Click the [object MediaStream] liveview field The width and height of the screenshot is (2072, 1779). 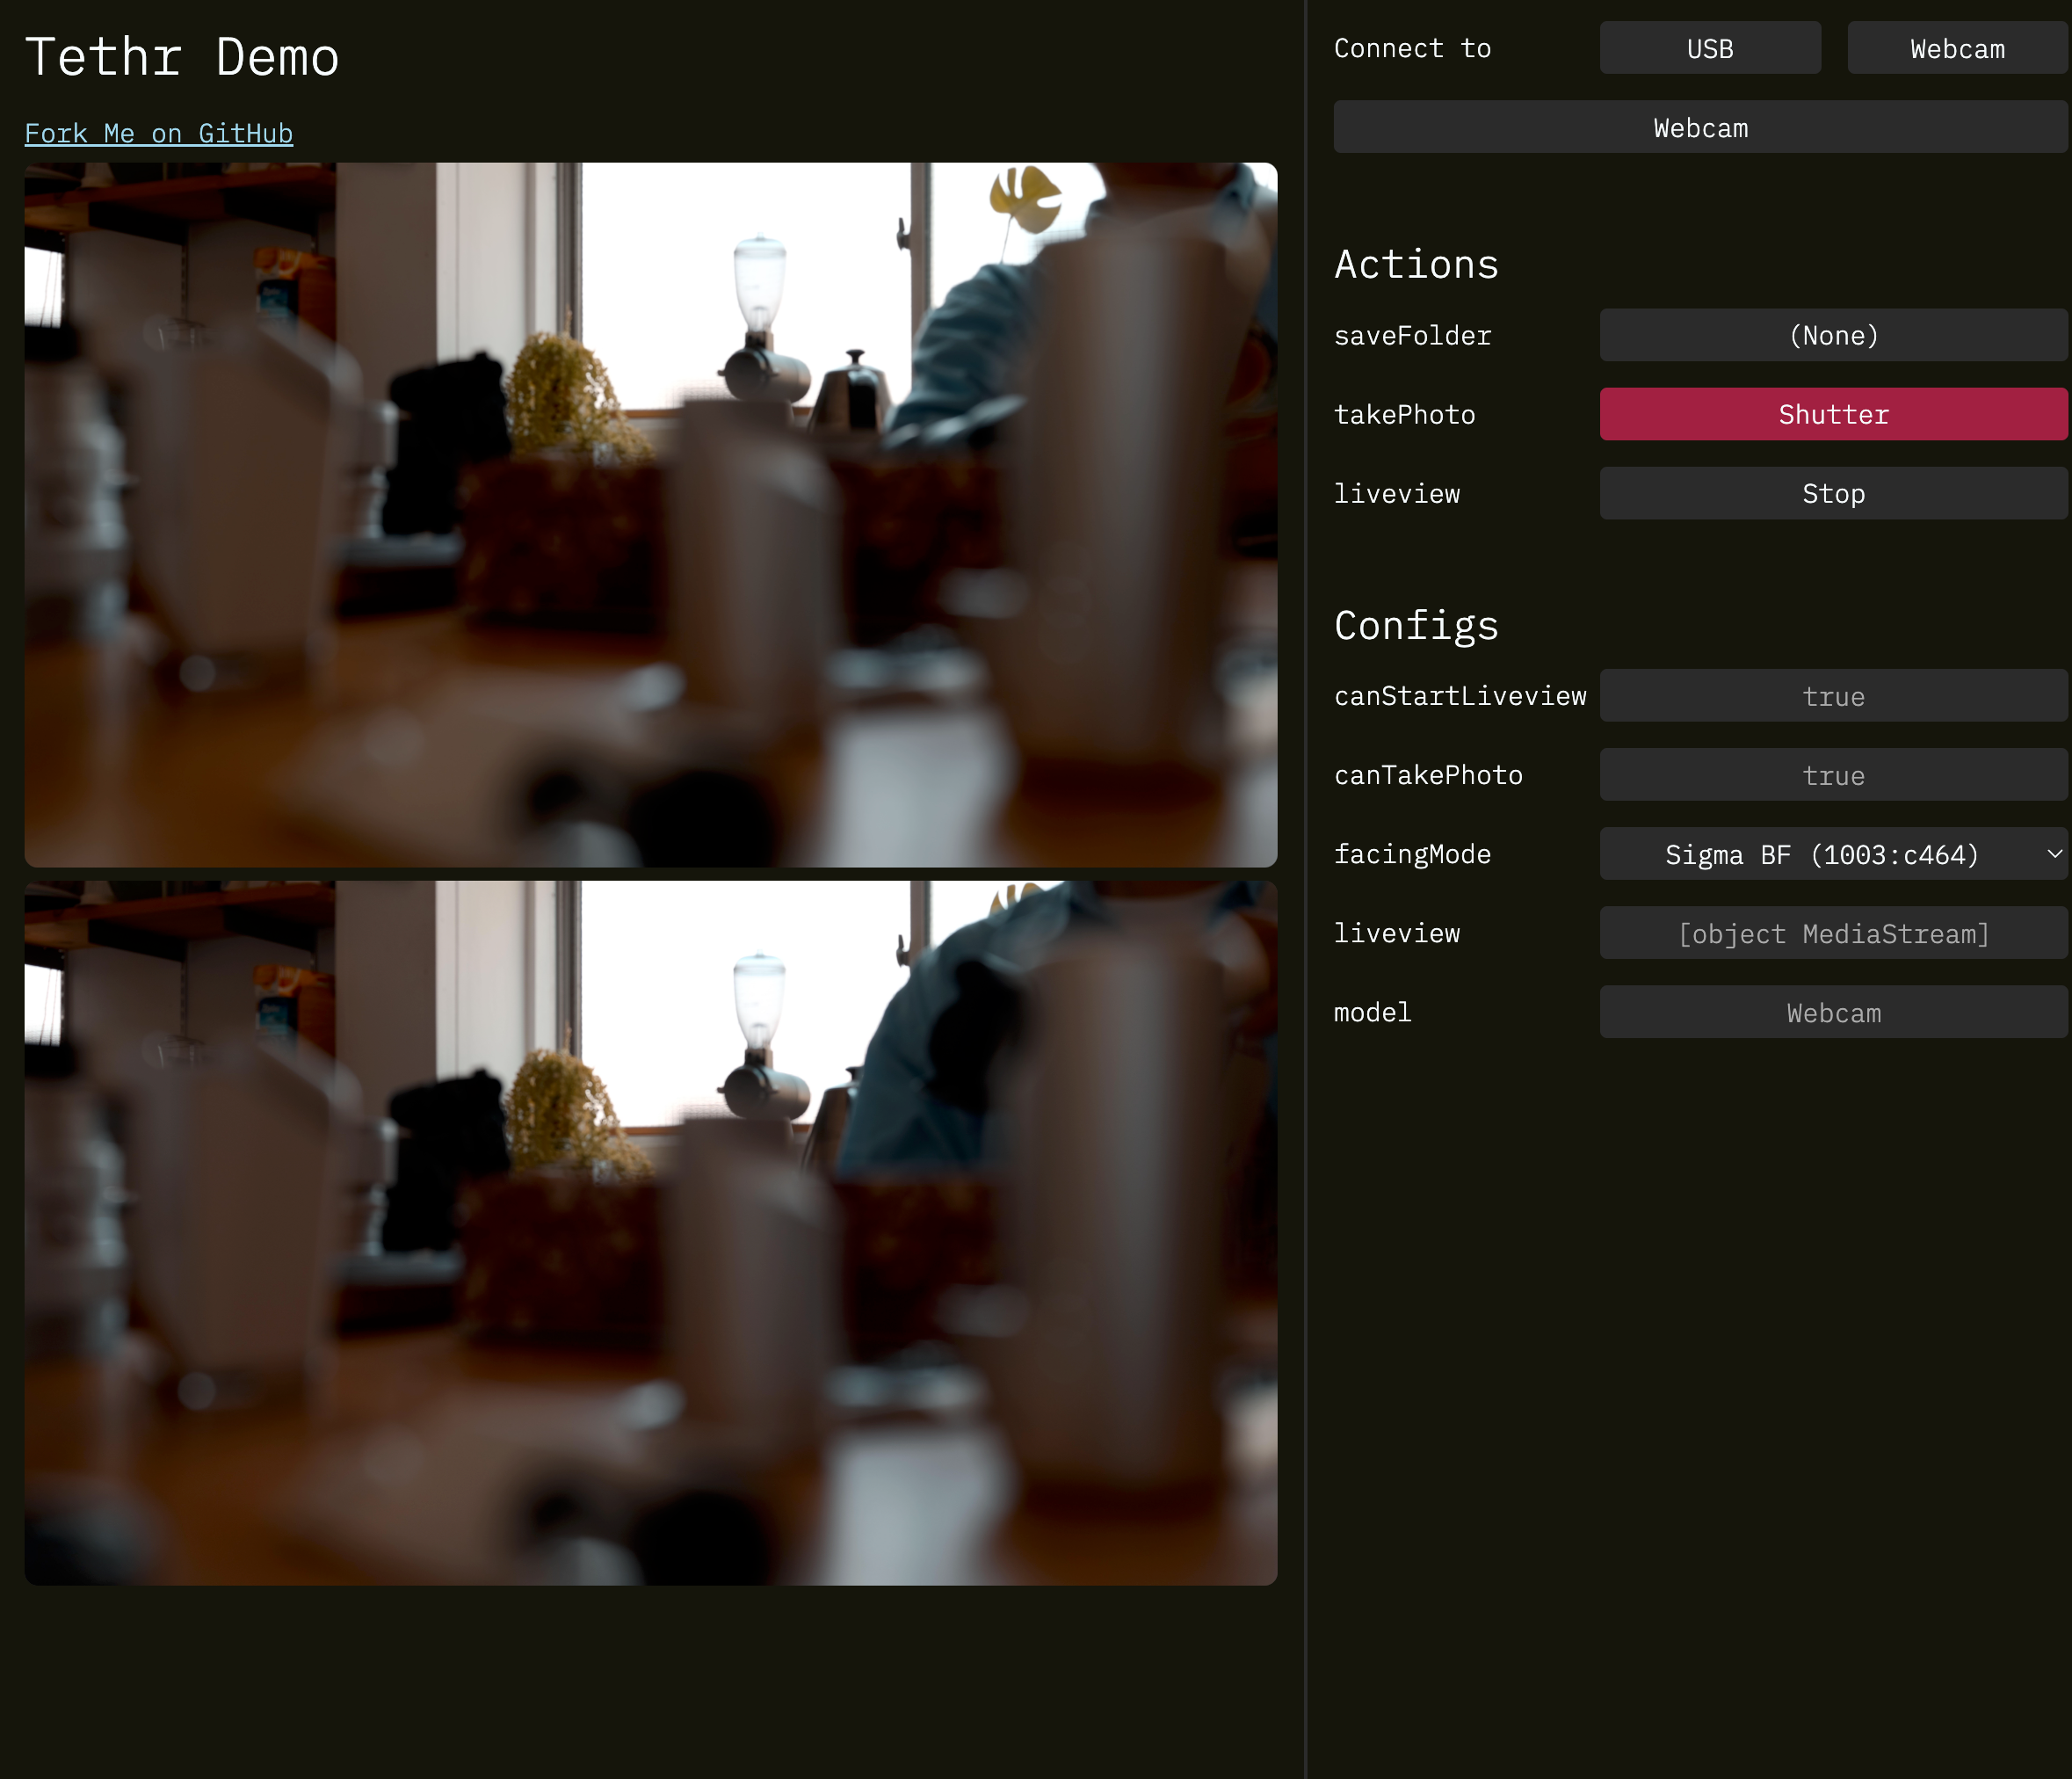pyautogui.click(x=1832, y=933)
